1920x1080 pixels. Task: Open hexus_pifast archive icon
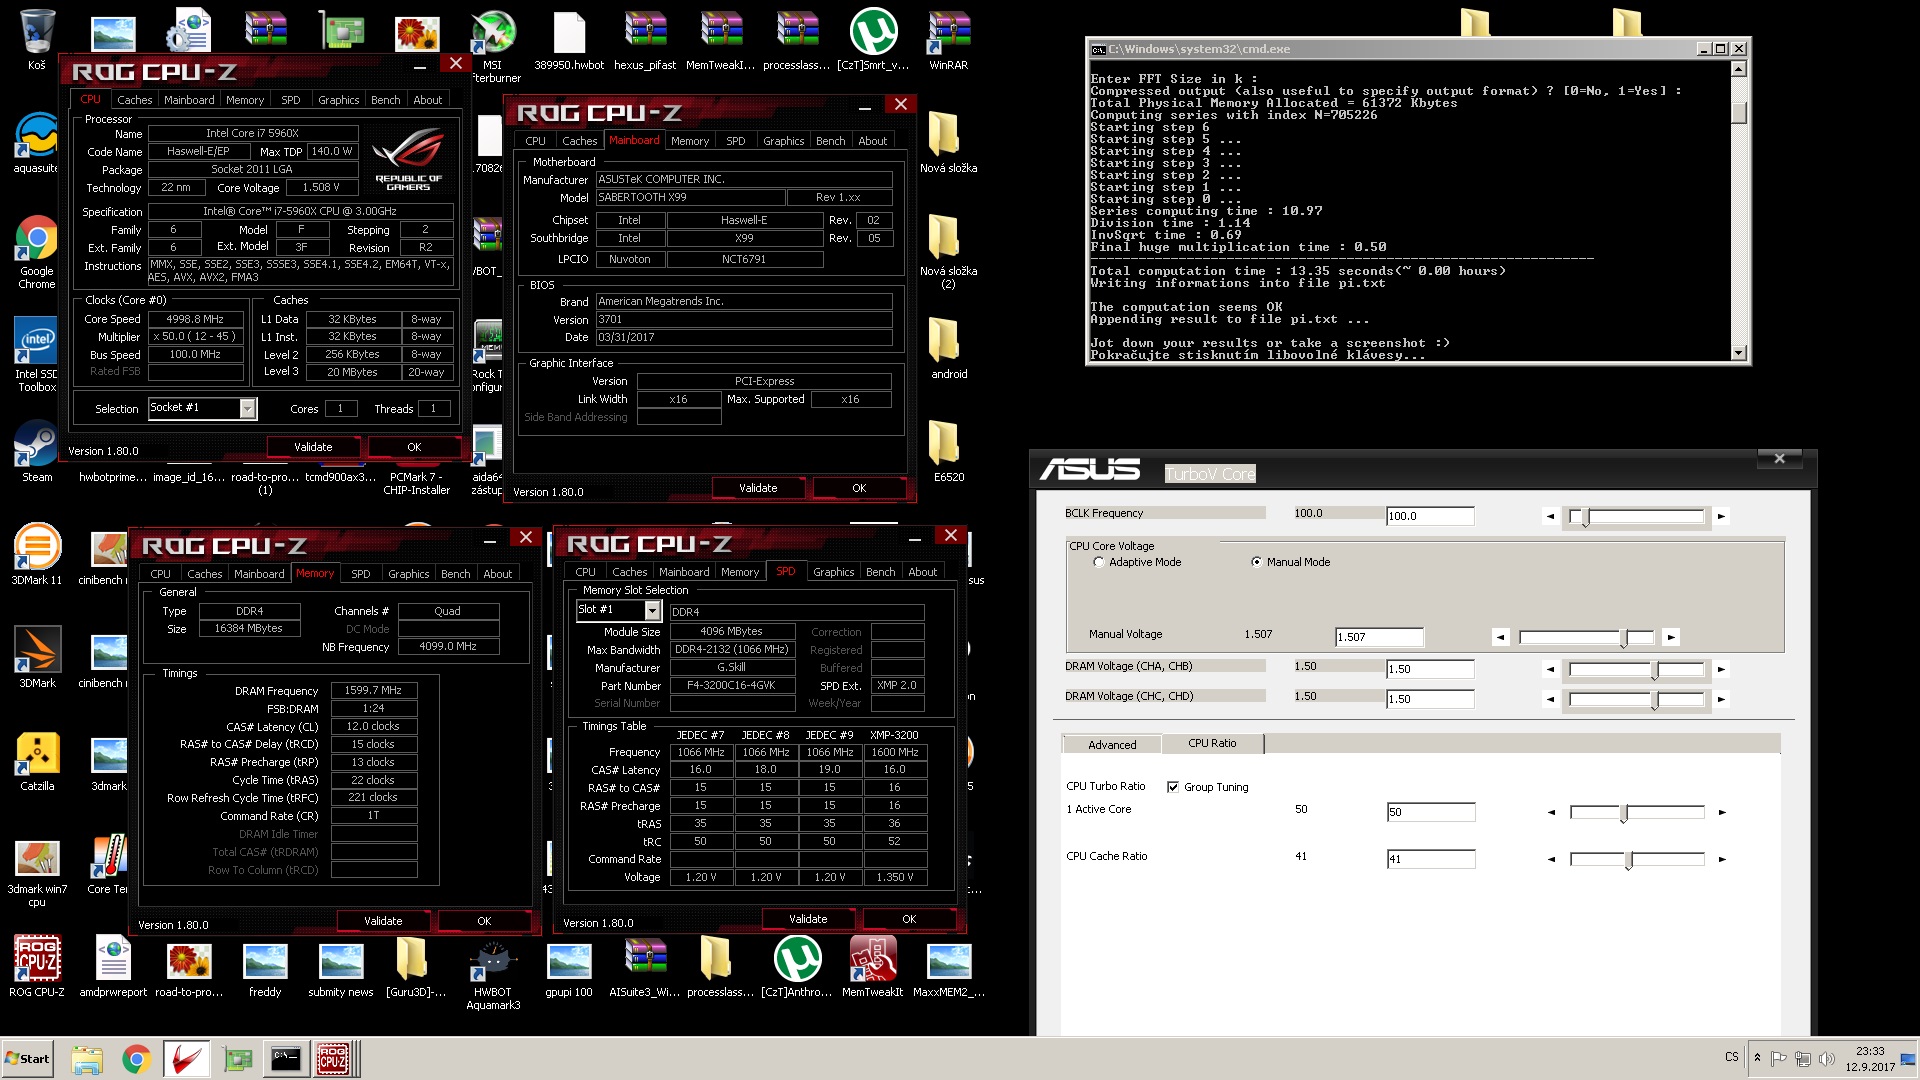[645, 40]
